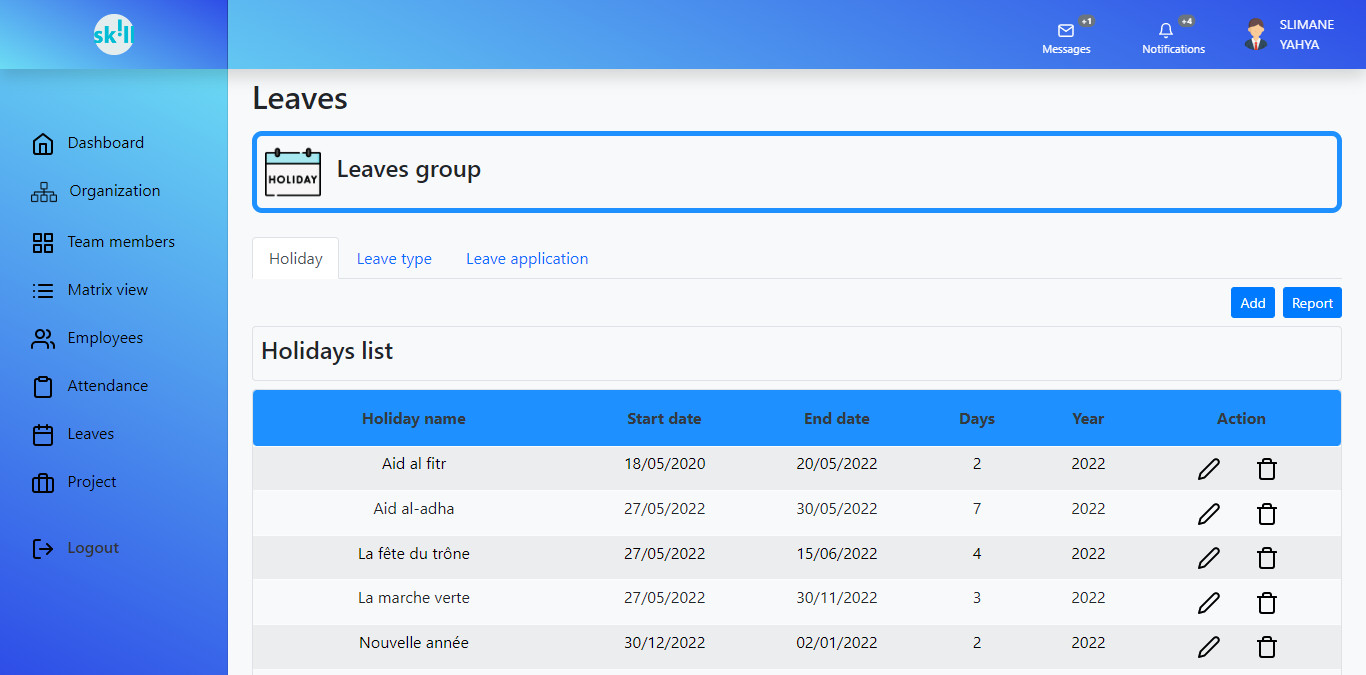Viewport: 1366px width, 675px height.
Task: Select the Holiday tab
Action: pos(295,259)
